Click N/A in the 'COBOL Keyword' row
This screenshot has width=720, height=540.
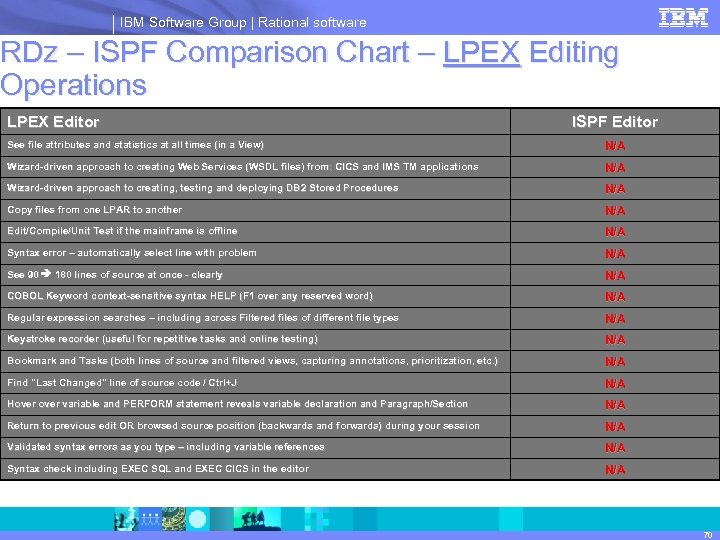coord(615,297)
